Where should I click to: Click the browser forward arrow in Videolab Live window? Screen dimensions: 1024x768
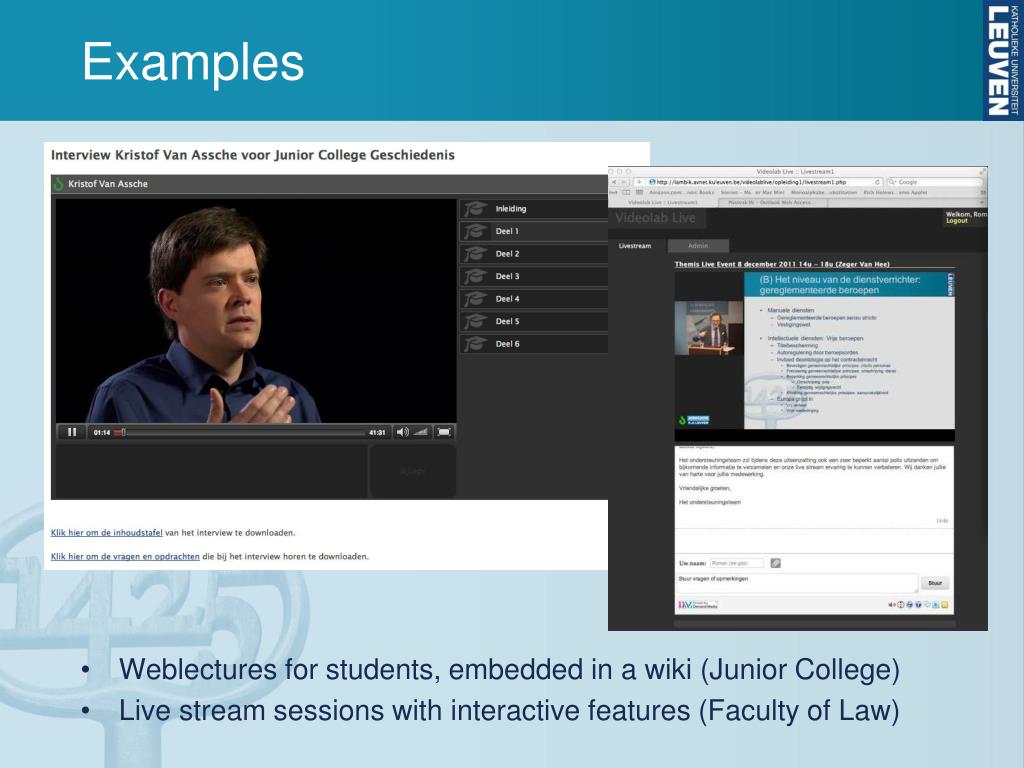(x=625, y=182)
